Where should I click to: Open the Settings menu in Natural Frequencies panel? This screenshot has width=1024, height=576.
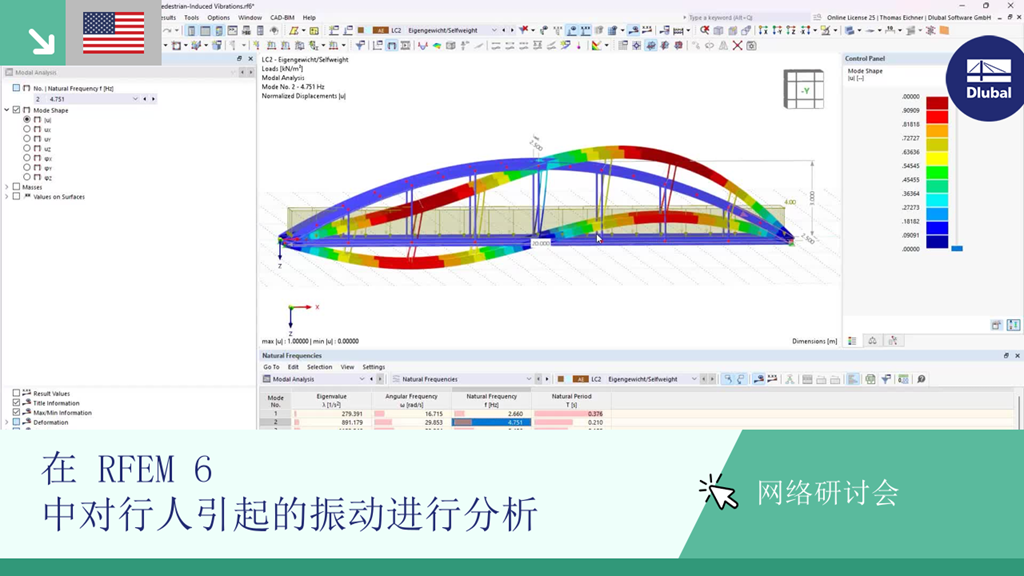pyautogui.click(x=374, y=367)
